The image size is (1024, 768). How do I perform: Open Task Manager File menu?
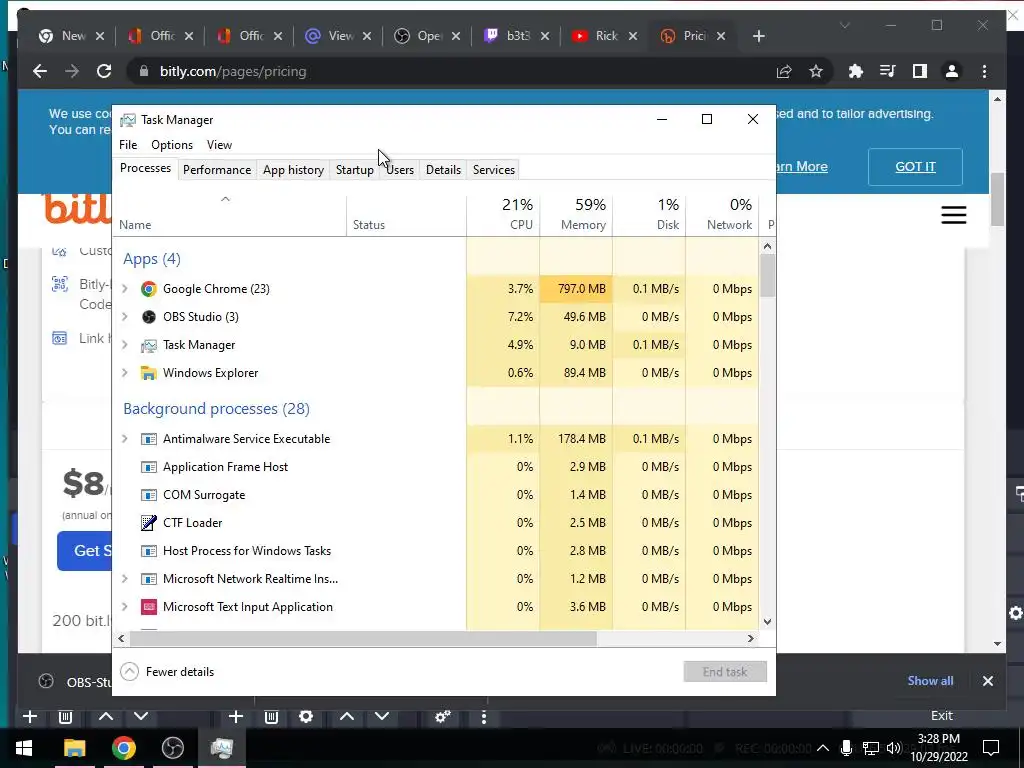pos(128,145)
